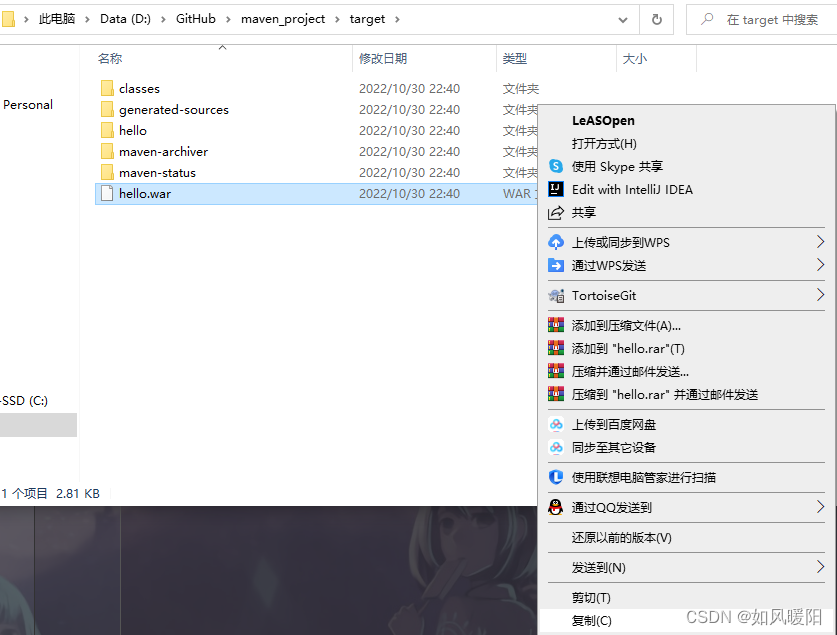Open chevron between GitHub and maven_project
Image resolution: width=837 pixels, height=635 pixels.
click(228, 20)
